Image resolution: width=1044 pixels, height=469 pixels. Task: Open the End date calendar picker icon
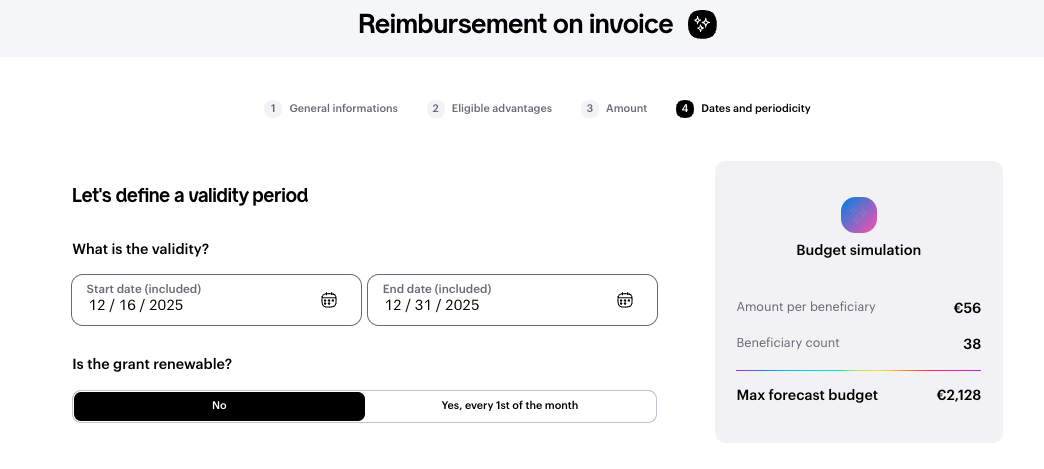coord(625,300)
